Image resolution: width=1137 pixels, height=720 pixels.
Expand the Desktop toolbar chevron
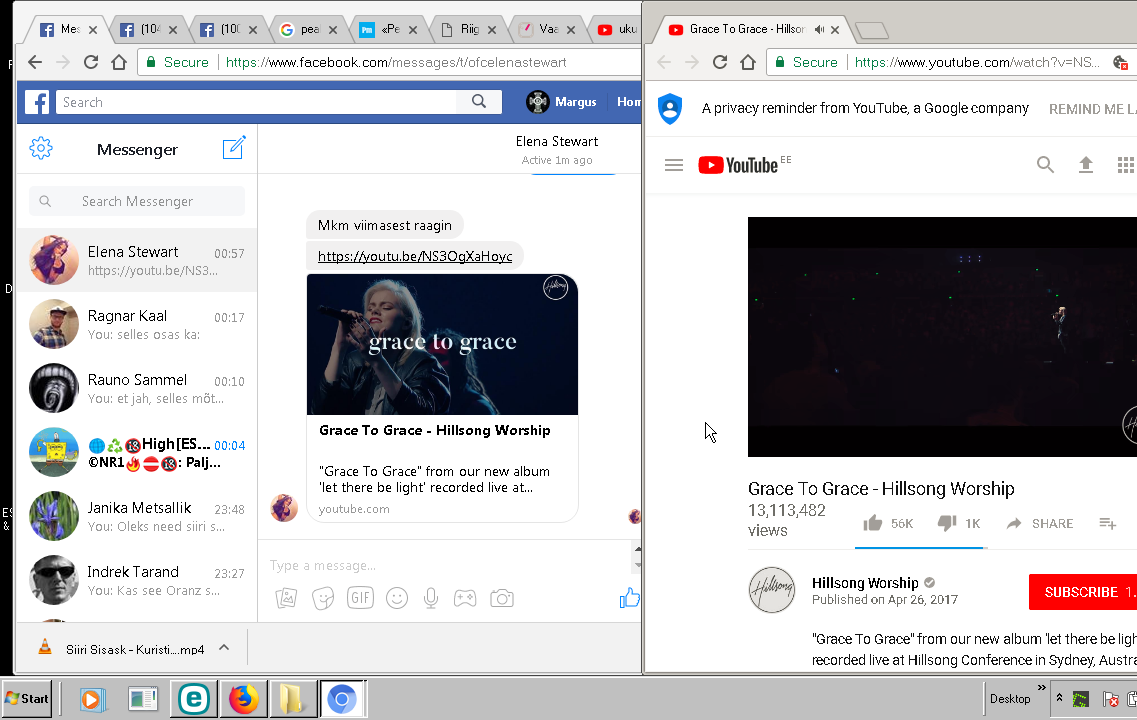point(1041,687)
